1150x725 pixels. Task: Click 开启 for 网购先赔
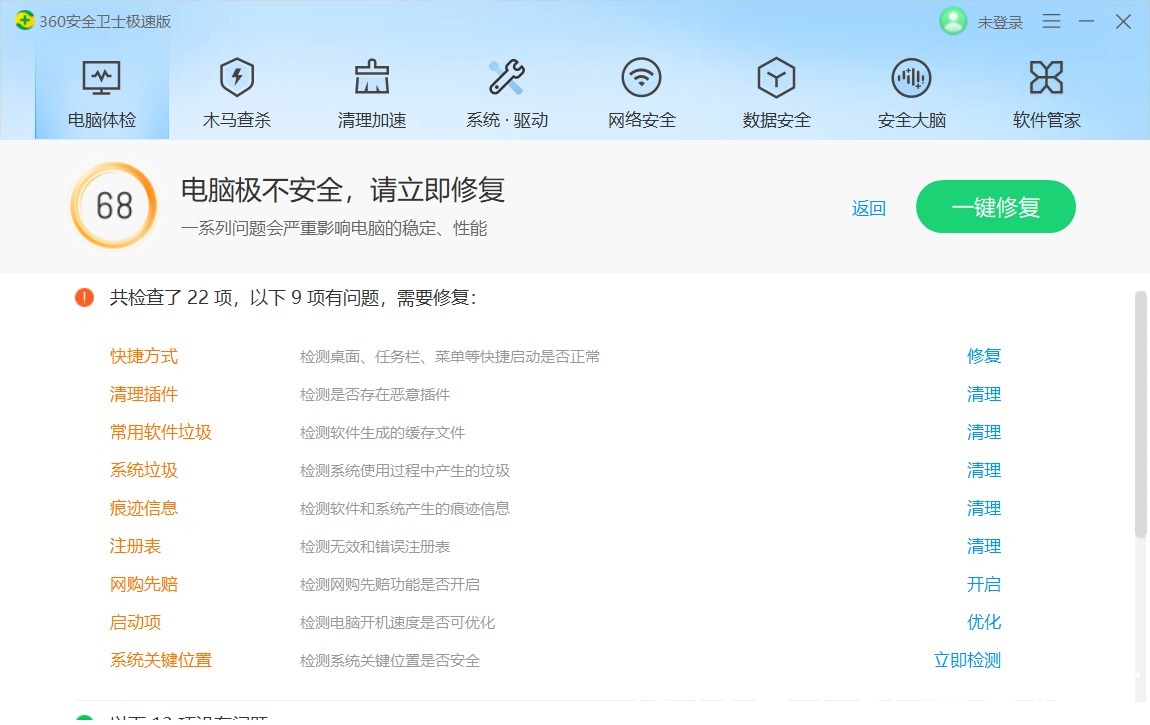point(984,585)
